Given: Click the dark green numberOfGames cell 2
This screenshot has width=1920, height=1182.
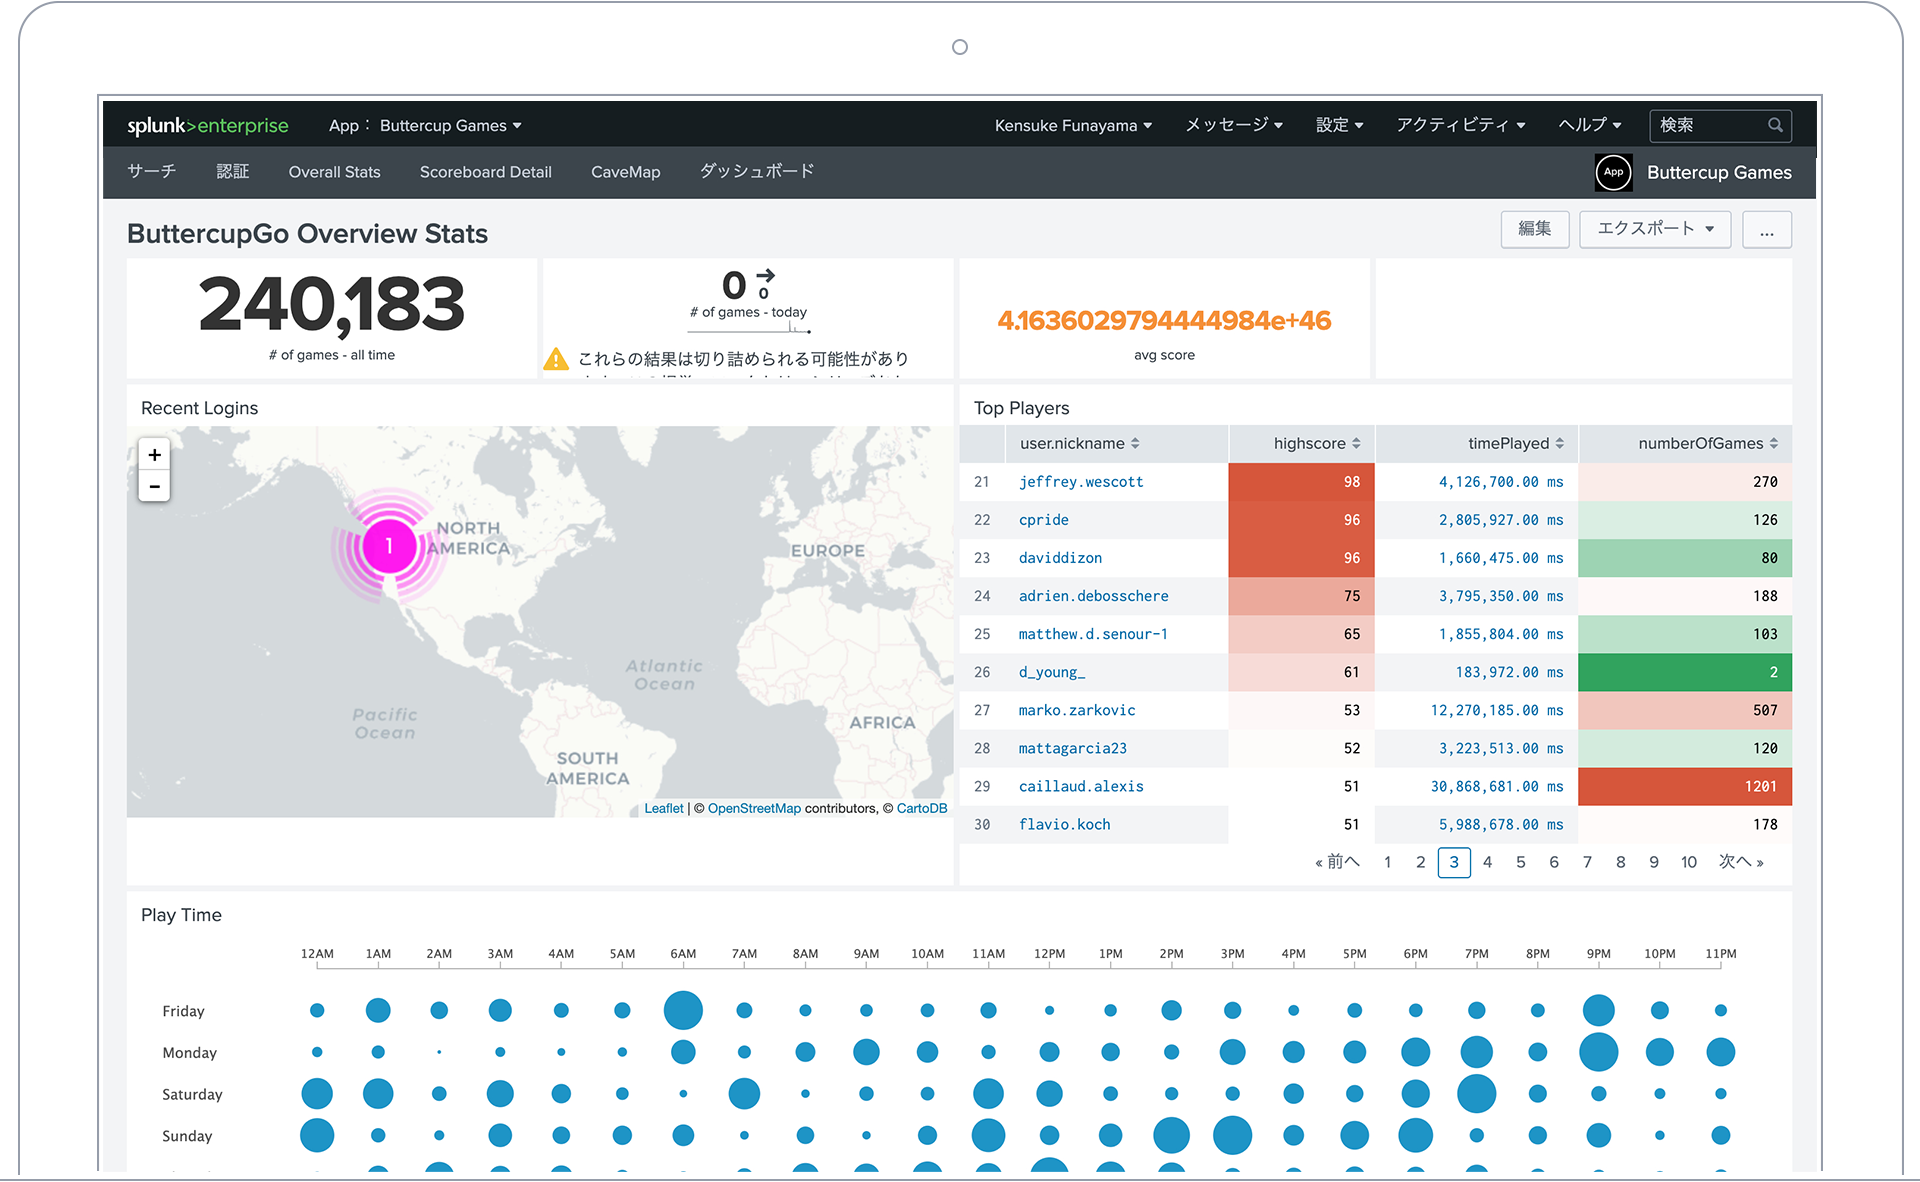Looking at the screenshot, I should pos(1685,672).
